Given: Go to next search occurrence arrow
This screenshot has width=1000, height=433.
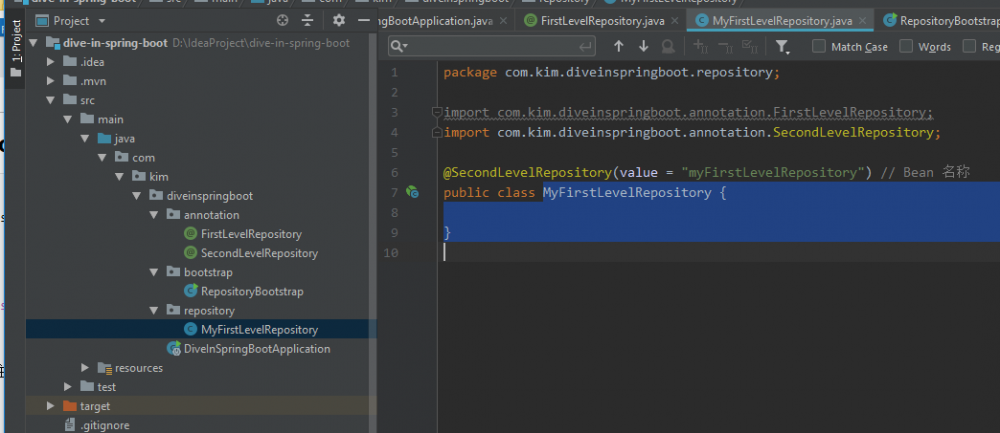Looking at the screenshot, I should click(643, 46).
